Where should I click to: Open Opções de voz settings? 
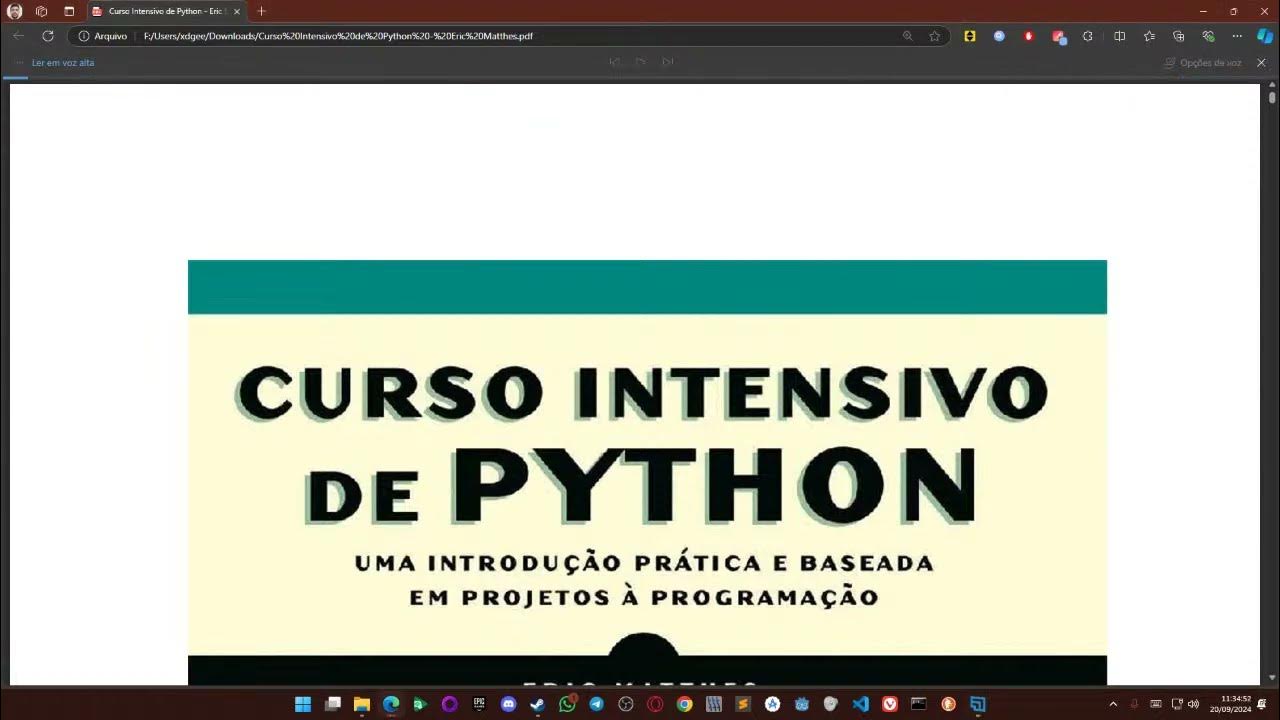pyautogui.click(x=1203, y=62)
